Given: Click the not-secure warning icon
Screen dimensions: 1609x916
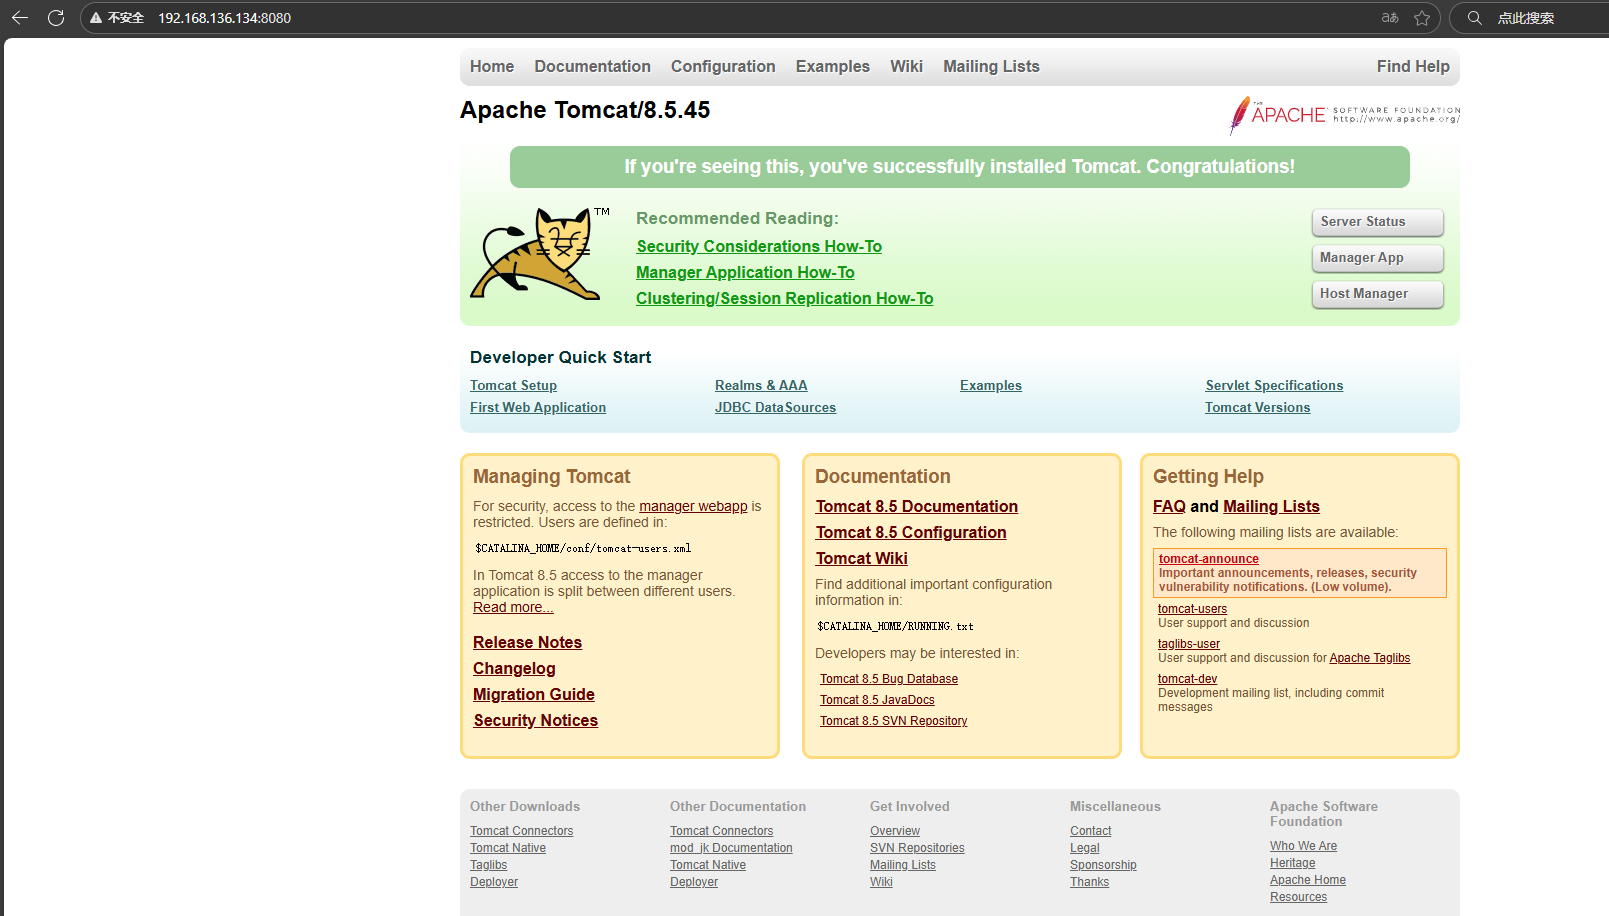Looking at the screenshot, I should (96, 18).
